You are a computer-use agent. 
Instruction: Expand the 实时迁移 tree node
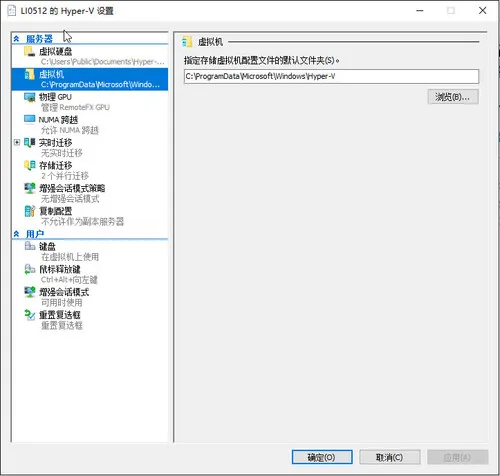[x=17, y=142]
